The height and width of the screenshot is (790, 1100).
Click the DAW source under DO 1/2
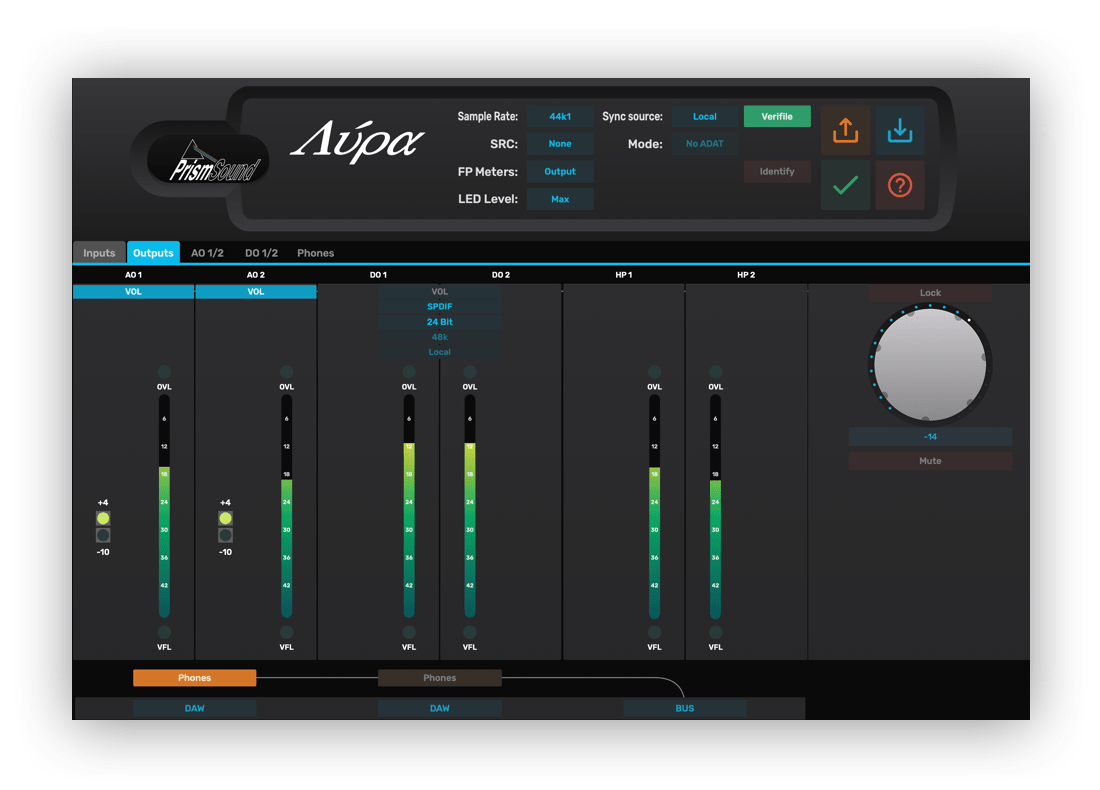tap(440, 709)
